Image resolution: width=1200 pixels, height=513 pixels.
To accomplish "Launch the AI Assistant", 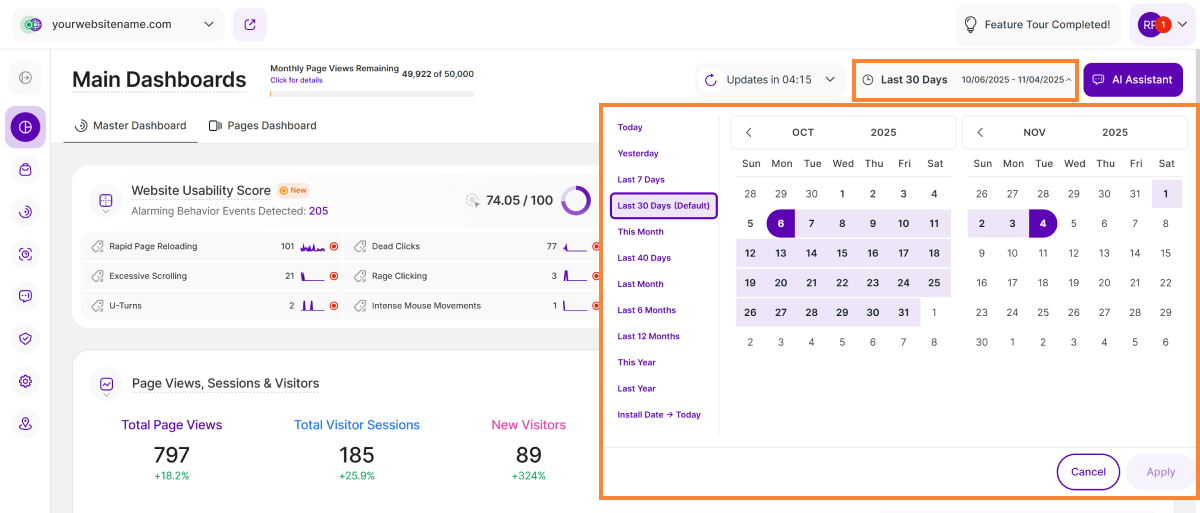I will (1132, 80).
